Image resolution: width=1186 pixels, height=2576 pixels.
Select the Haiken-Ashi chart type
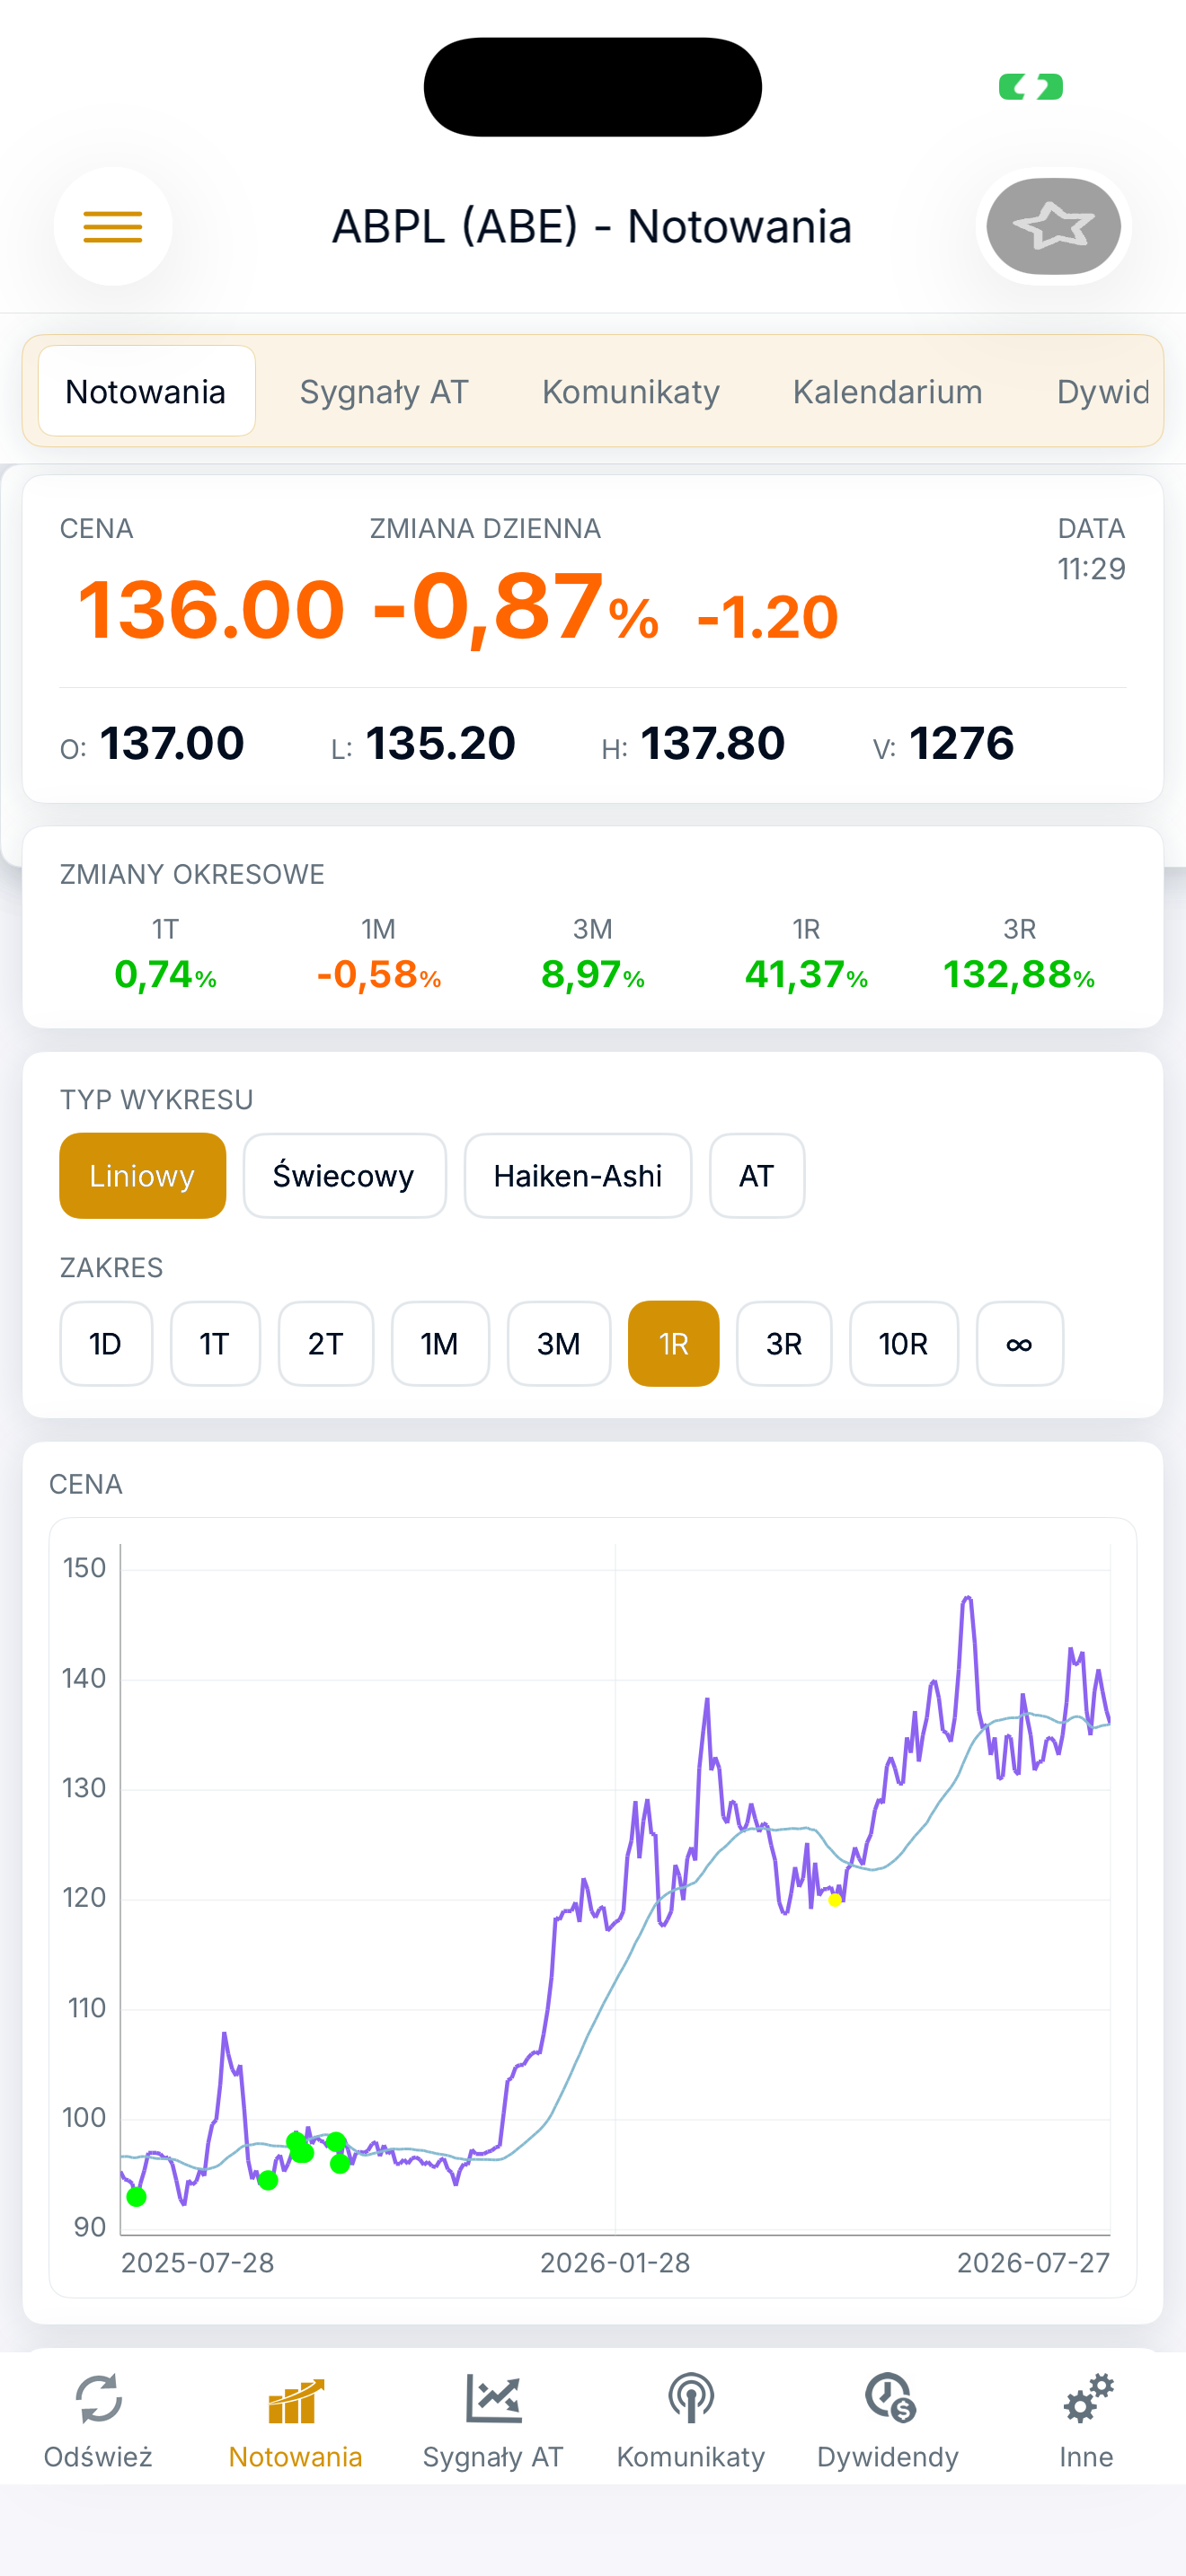coord(578,1176)
